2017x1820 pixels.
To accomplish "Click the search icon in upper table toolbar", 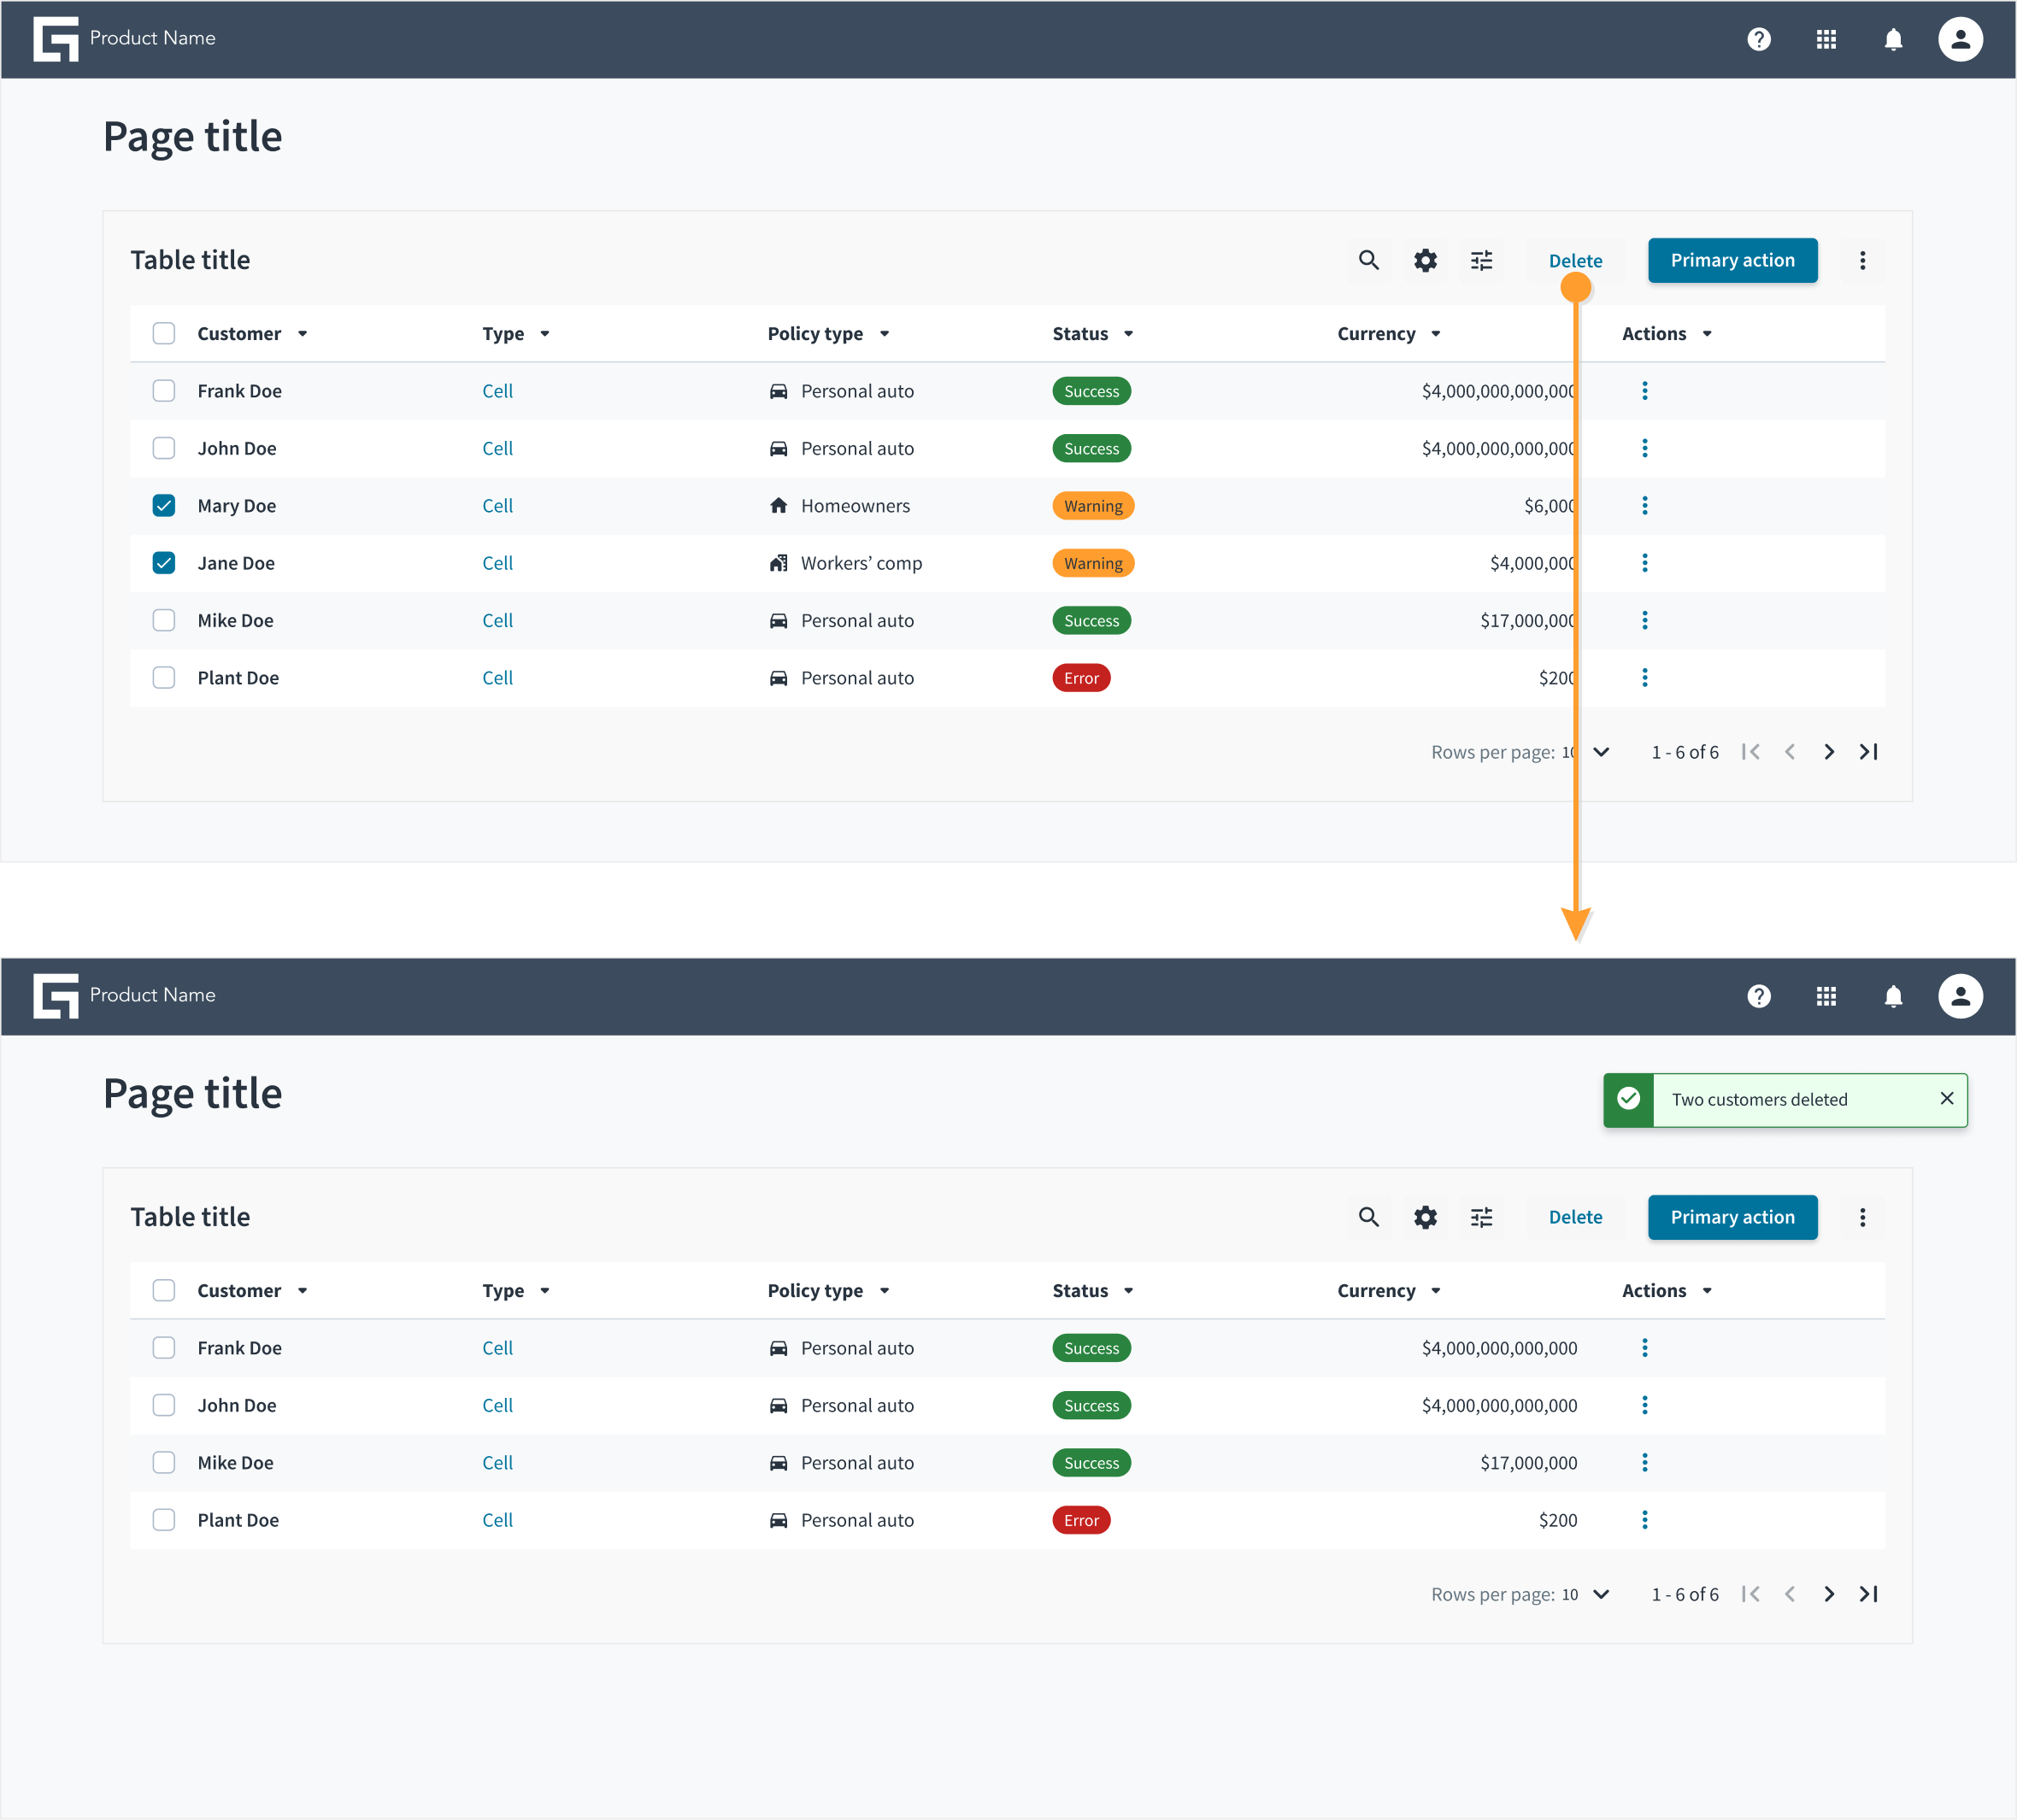I will pyautogui.click(x=1368, y=260).
